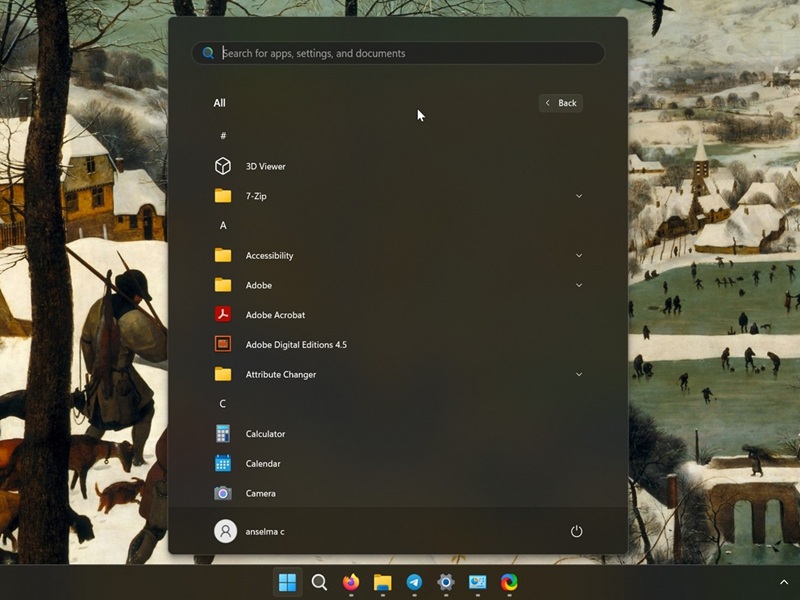This screenshot has height=600, width=800.
Task: Click the 'Calculator' label
Action: coord(265,434)
